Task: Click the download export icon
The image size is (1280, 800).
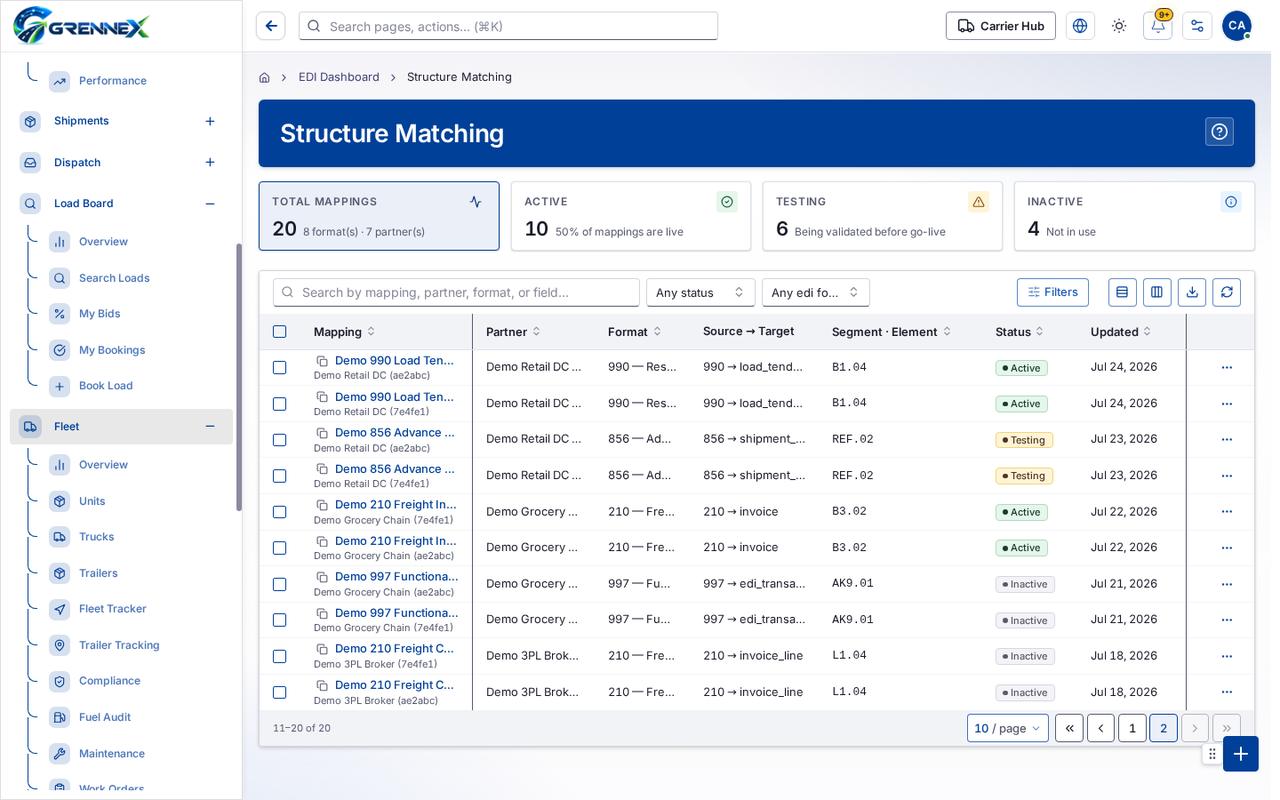Action: [x=1192, y=292]
